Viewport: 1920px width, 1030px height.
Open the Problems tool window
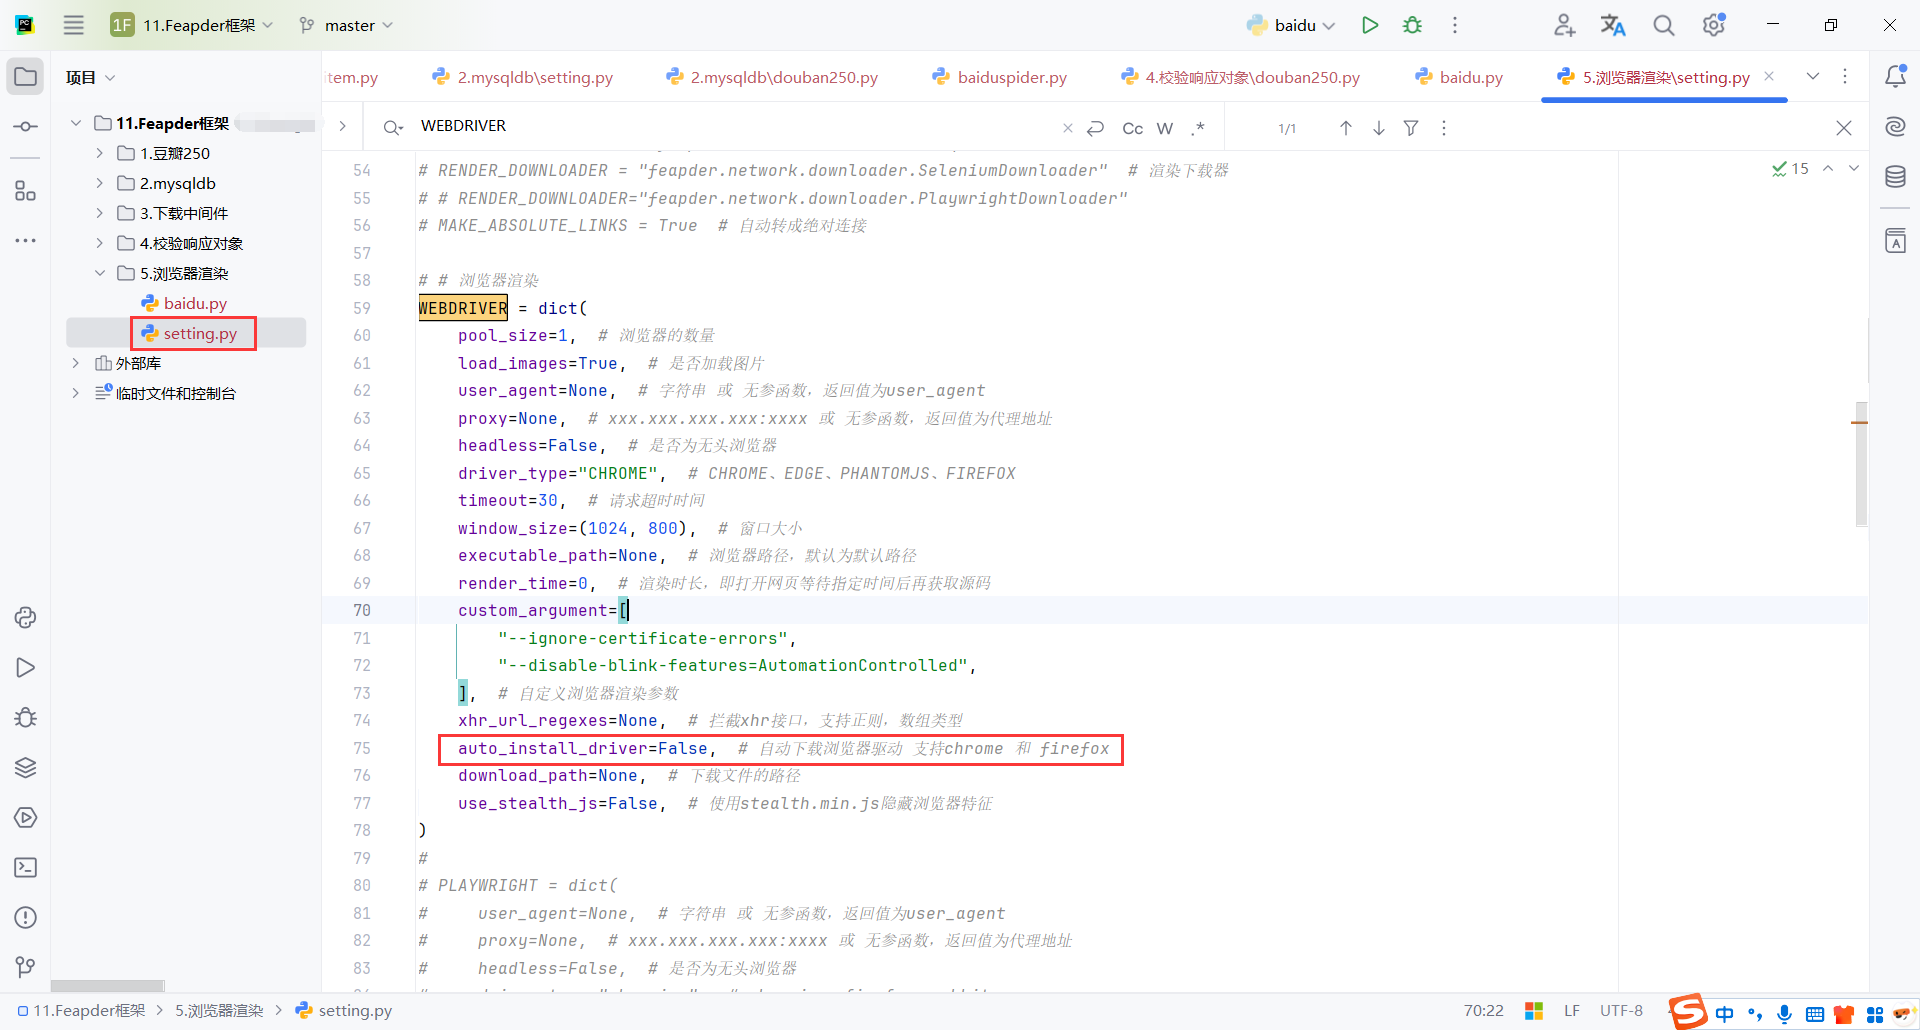(x=25, y=917)
